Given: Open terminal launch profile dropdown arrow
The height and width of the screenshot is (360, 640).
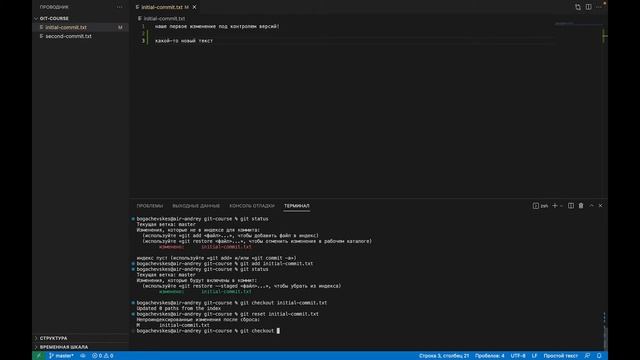Looking at the screenshot, I should click(x=561, y=206).
